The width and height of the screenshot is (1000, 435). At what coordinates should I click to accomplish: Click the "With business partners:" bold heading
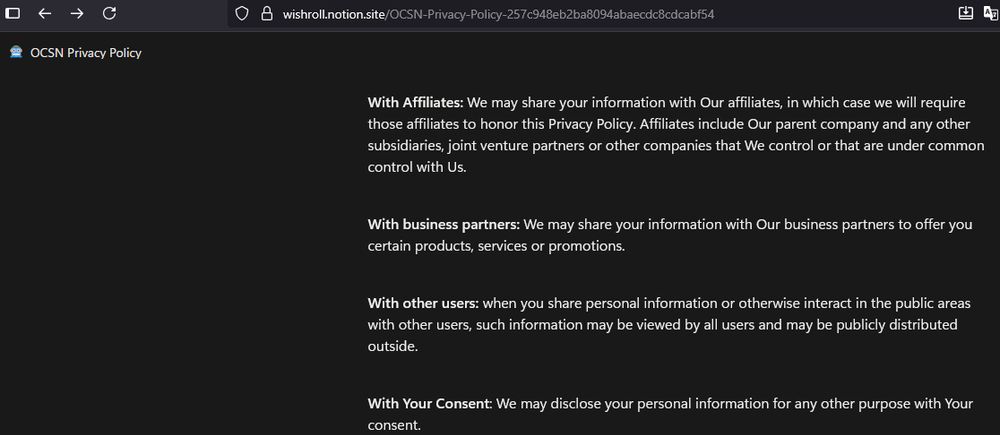(x=443, y=224)
